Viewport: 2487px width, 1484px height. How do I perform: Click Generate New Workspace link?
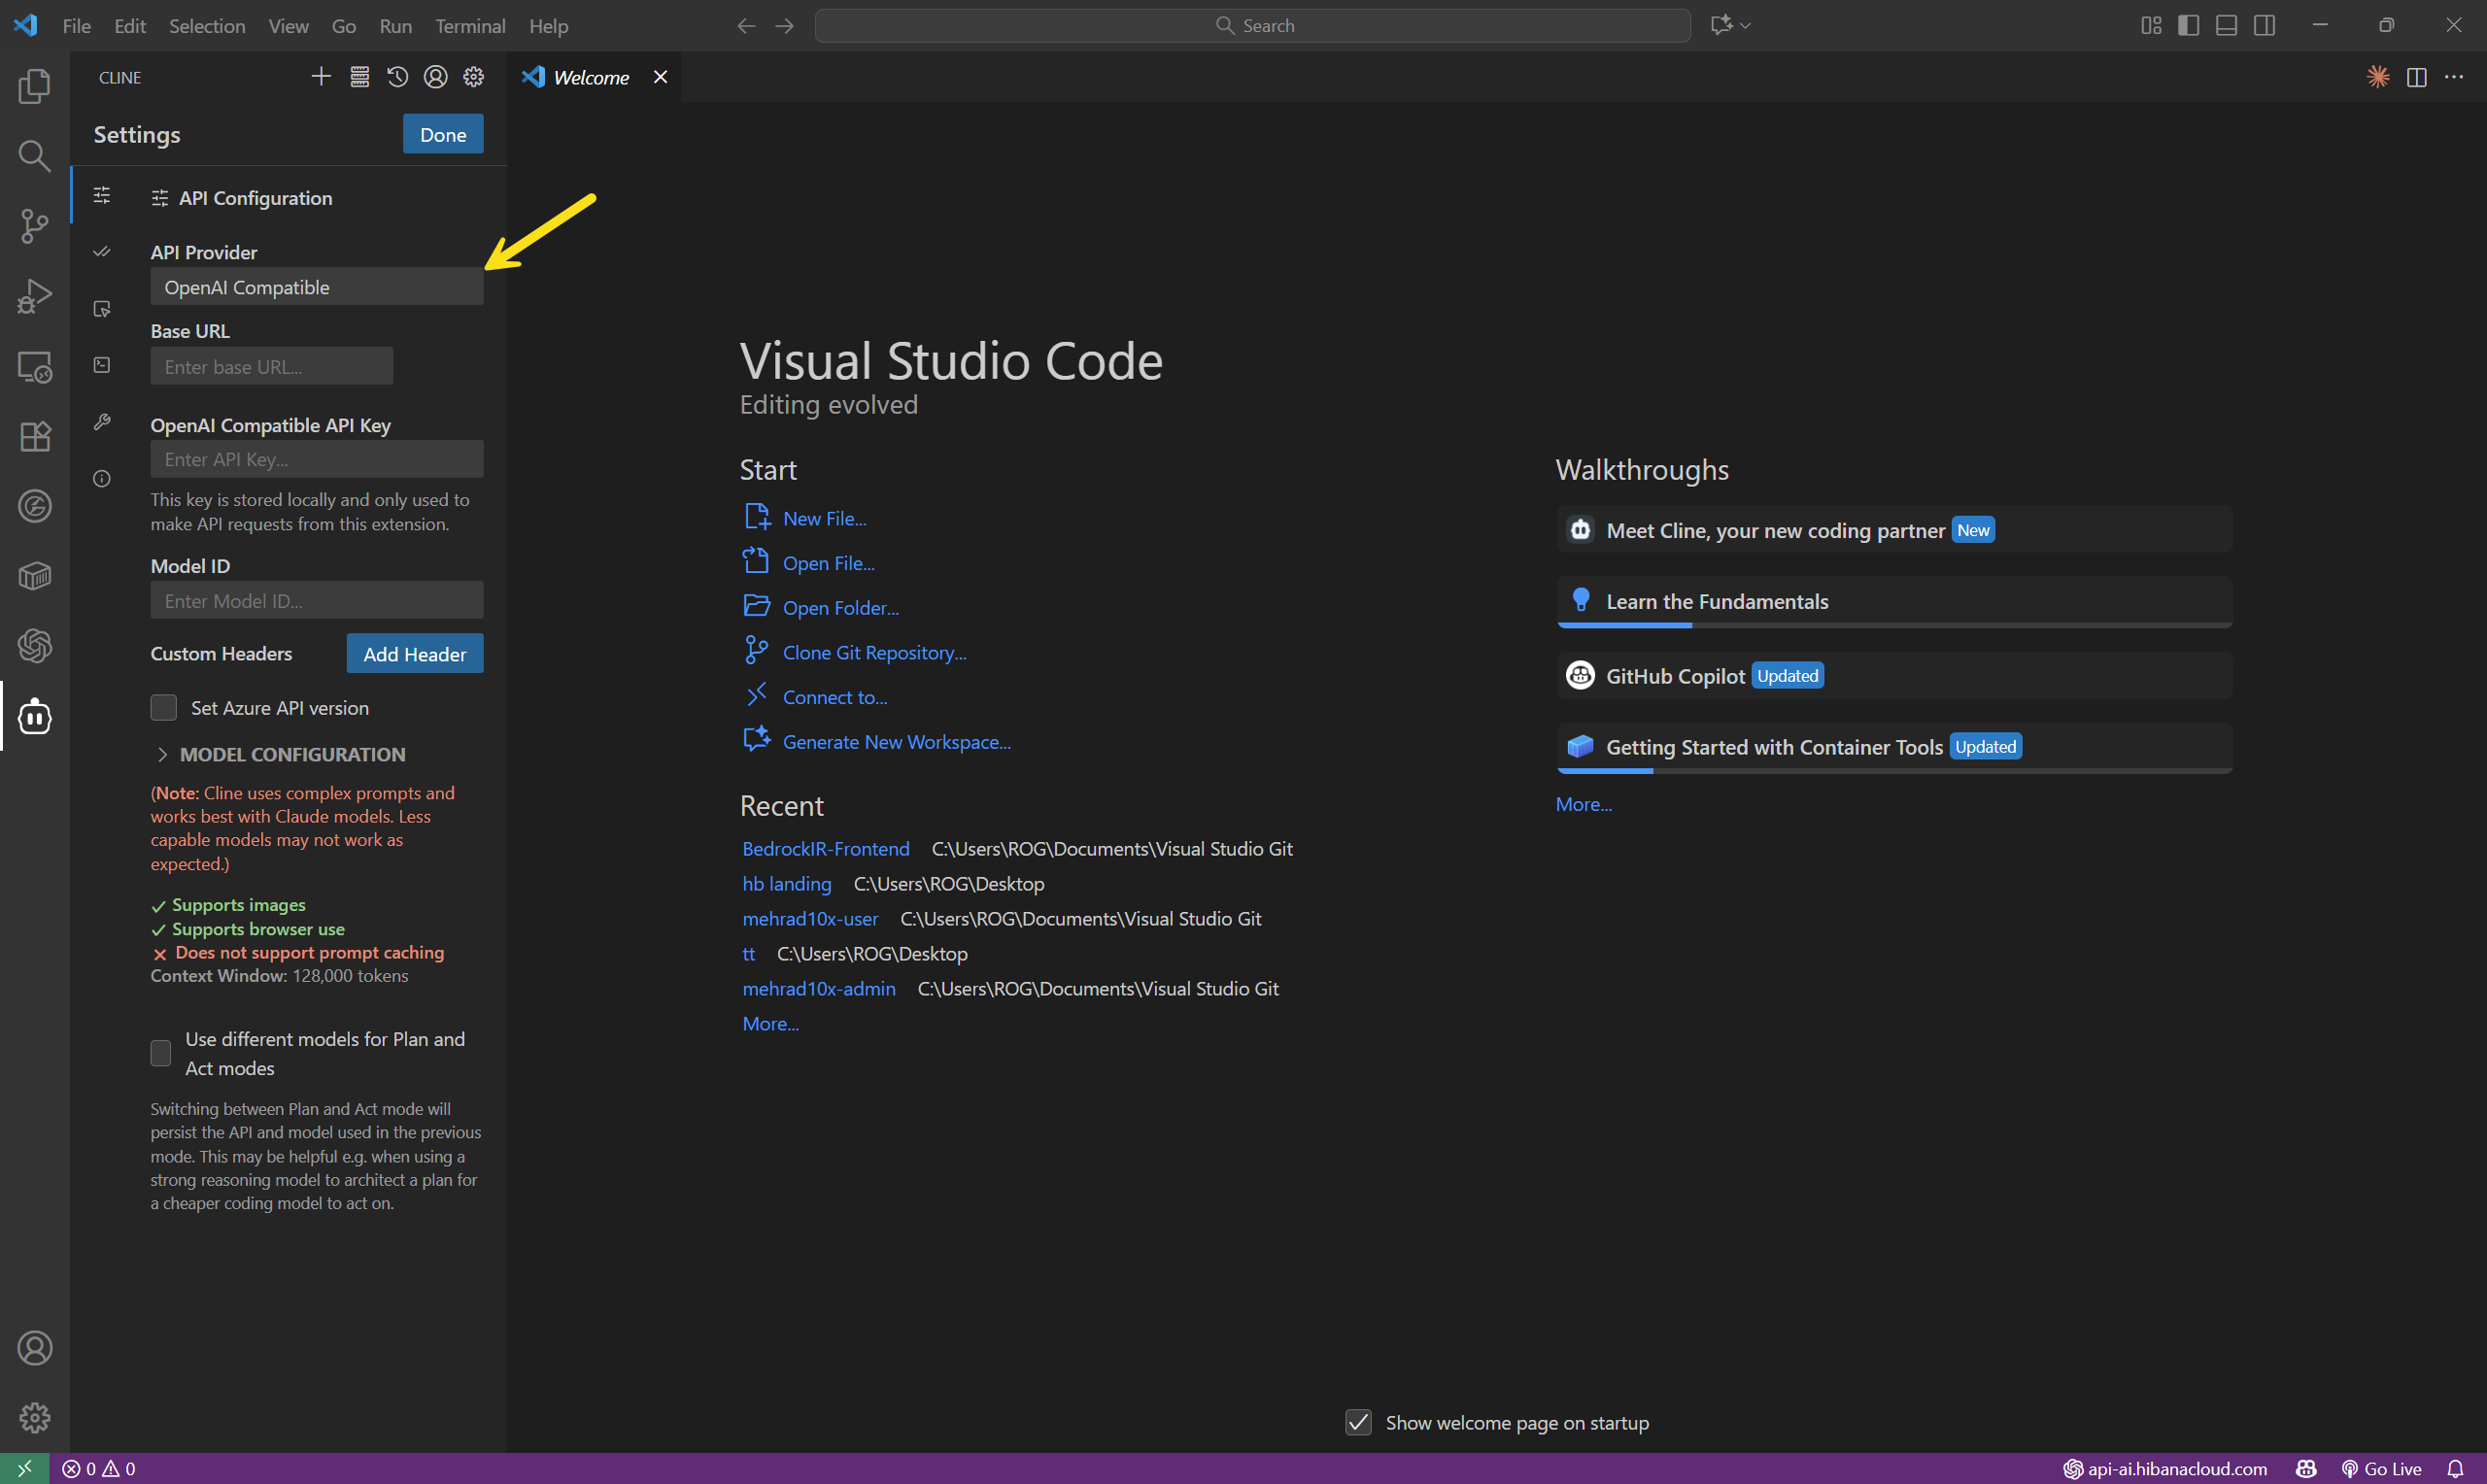896,742
